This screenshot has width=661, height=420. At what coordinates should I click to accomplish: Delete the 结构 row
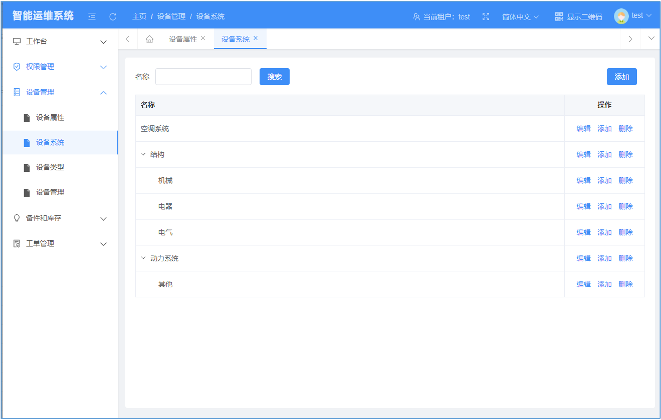(x=626, y=154)
